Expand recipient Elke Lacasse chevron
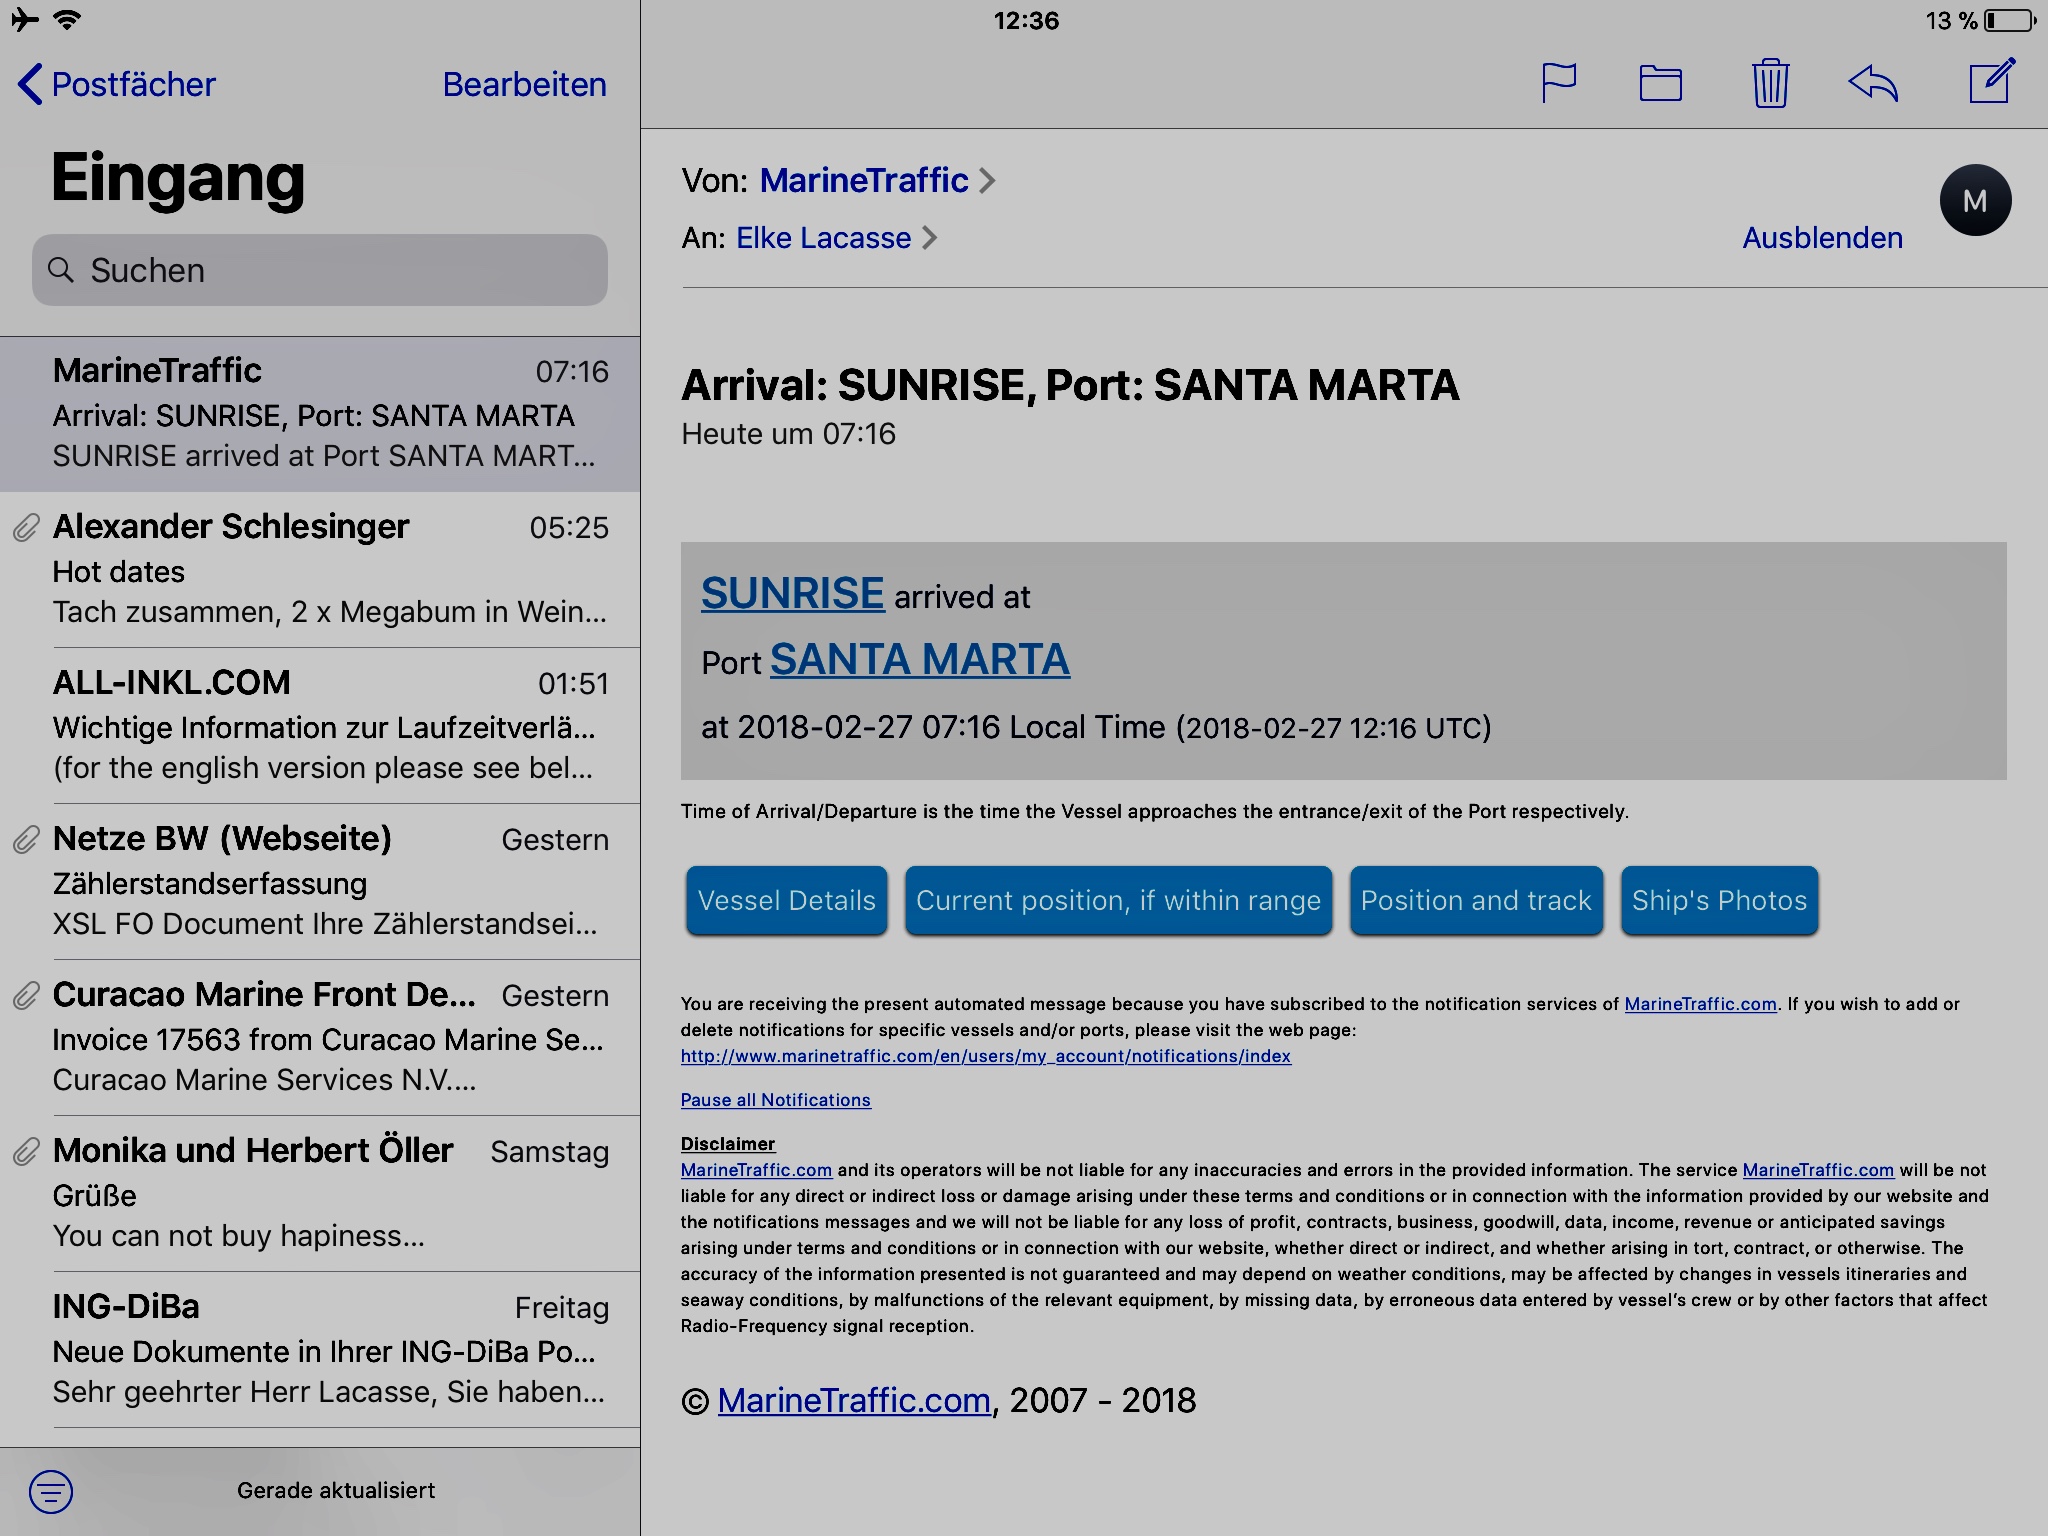The width and height of the screenshot is (2048, 1536). (930, 238)
